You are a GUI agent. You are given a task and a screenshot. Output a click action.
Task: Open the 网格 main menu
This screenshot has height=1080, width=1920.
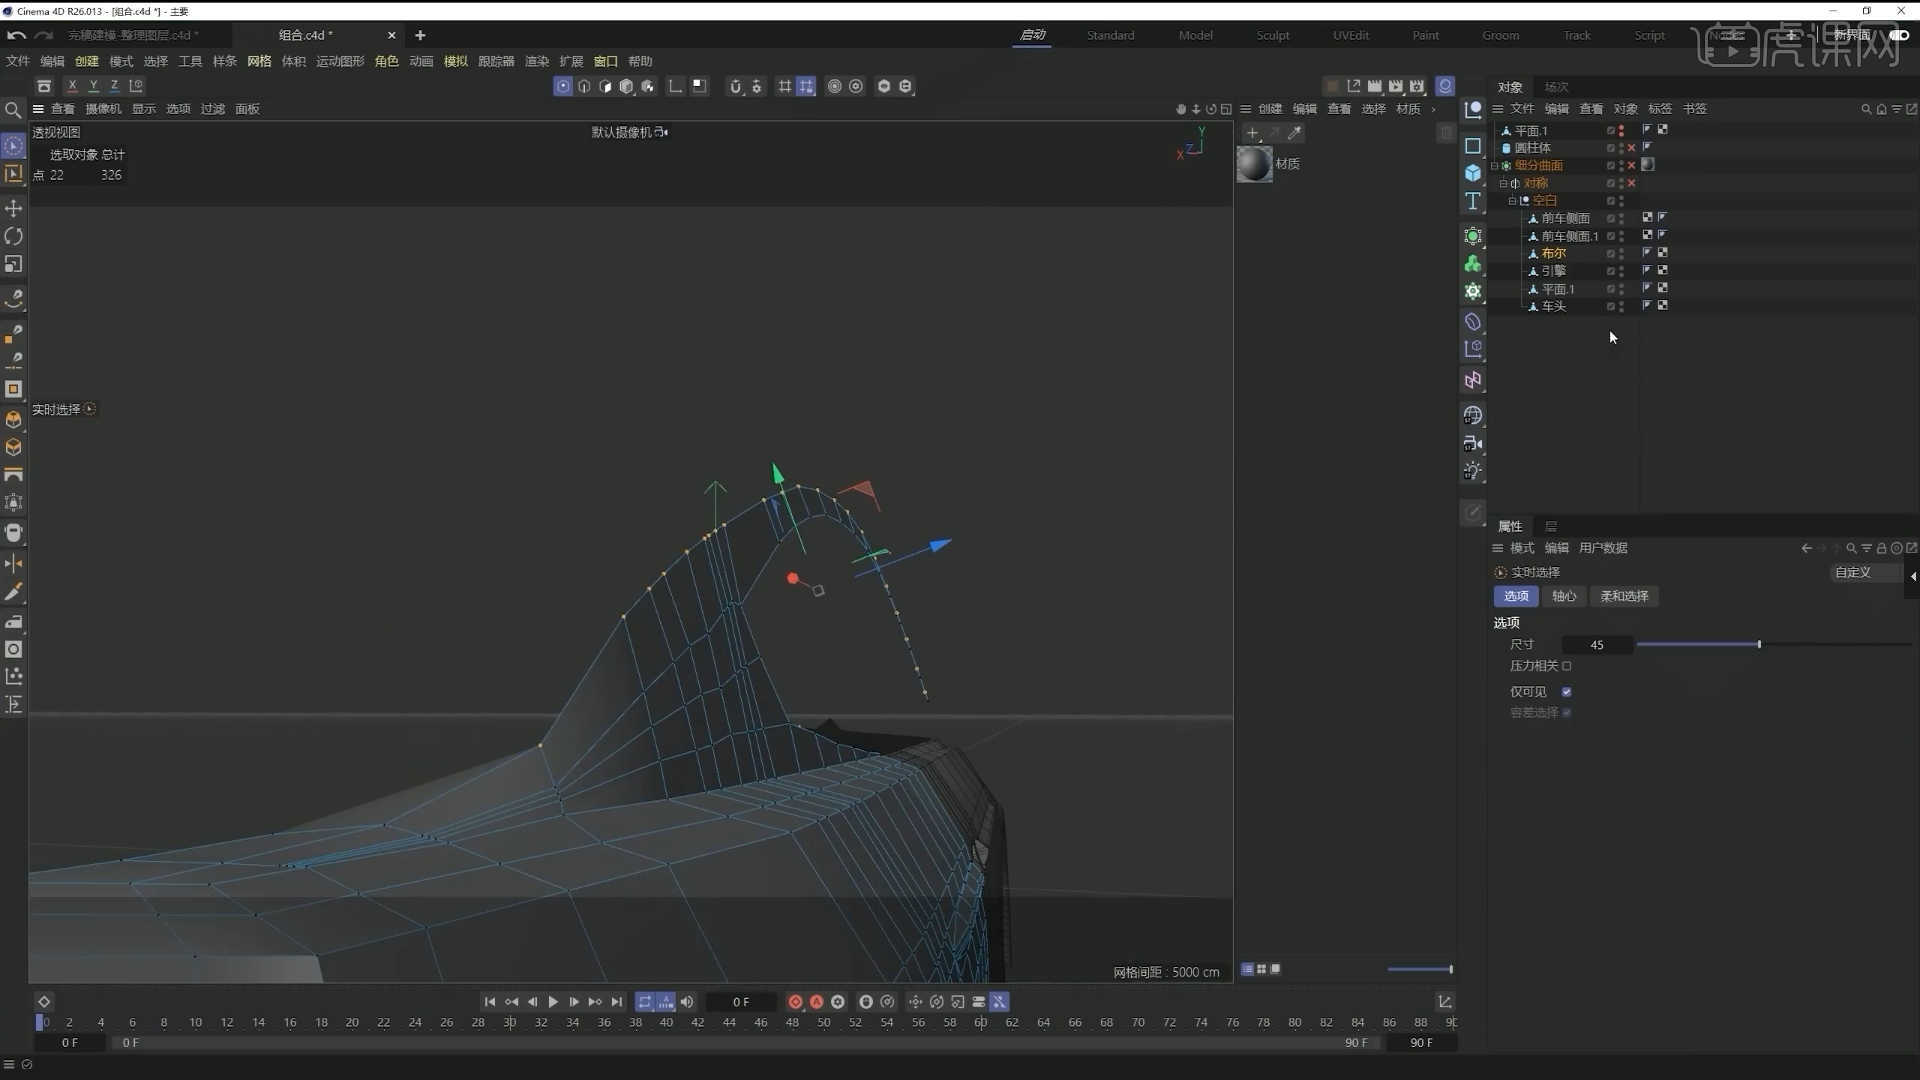click(260, 61)
